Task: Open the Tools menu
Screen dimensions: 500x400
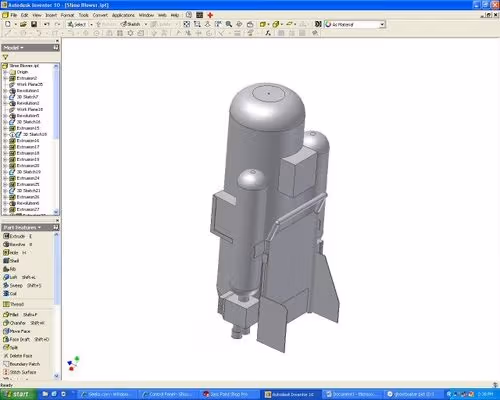Action: (x=84, y=15)
